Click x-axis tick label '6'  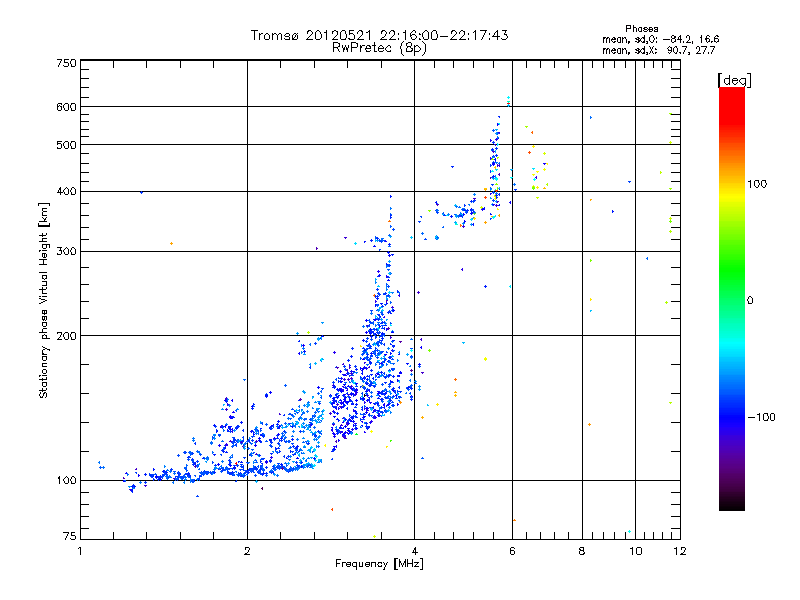point(512,551)
